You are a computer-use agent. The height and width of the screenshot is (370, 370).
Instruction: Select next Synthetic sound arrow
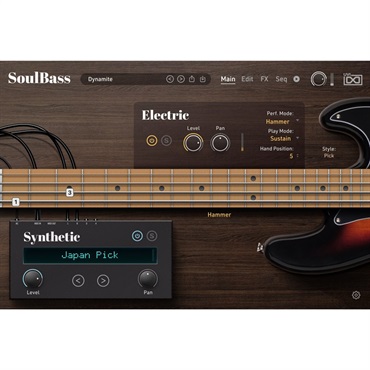coord(103,281)
